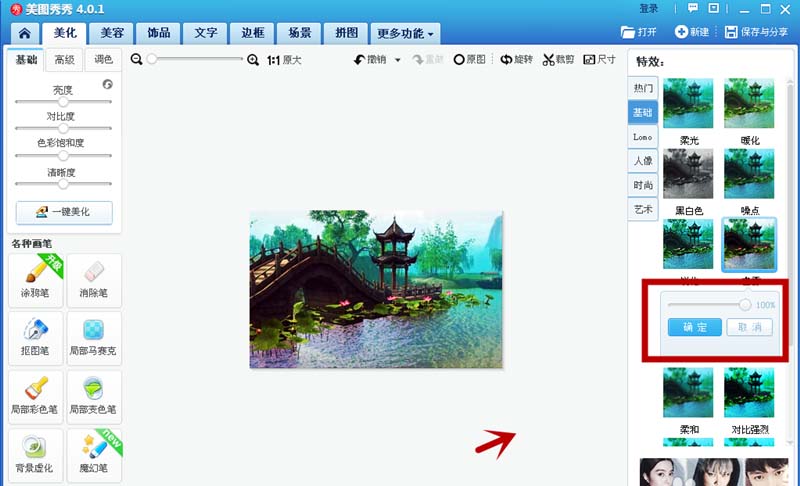Select the 局部变色笔 recolor tool
Screen dimensions: 800x486
click(x=94, y=397)
